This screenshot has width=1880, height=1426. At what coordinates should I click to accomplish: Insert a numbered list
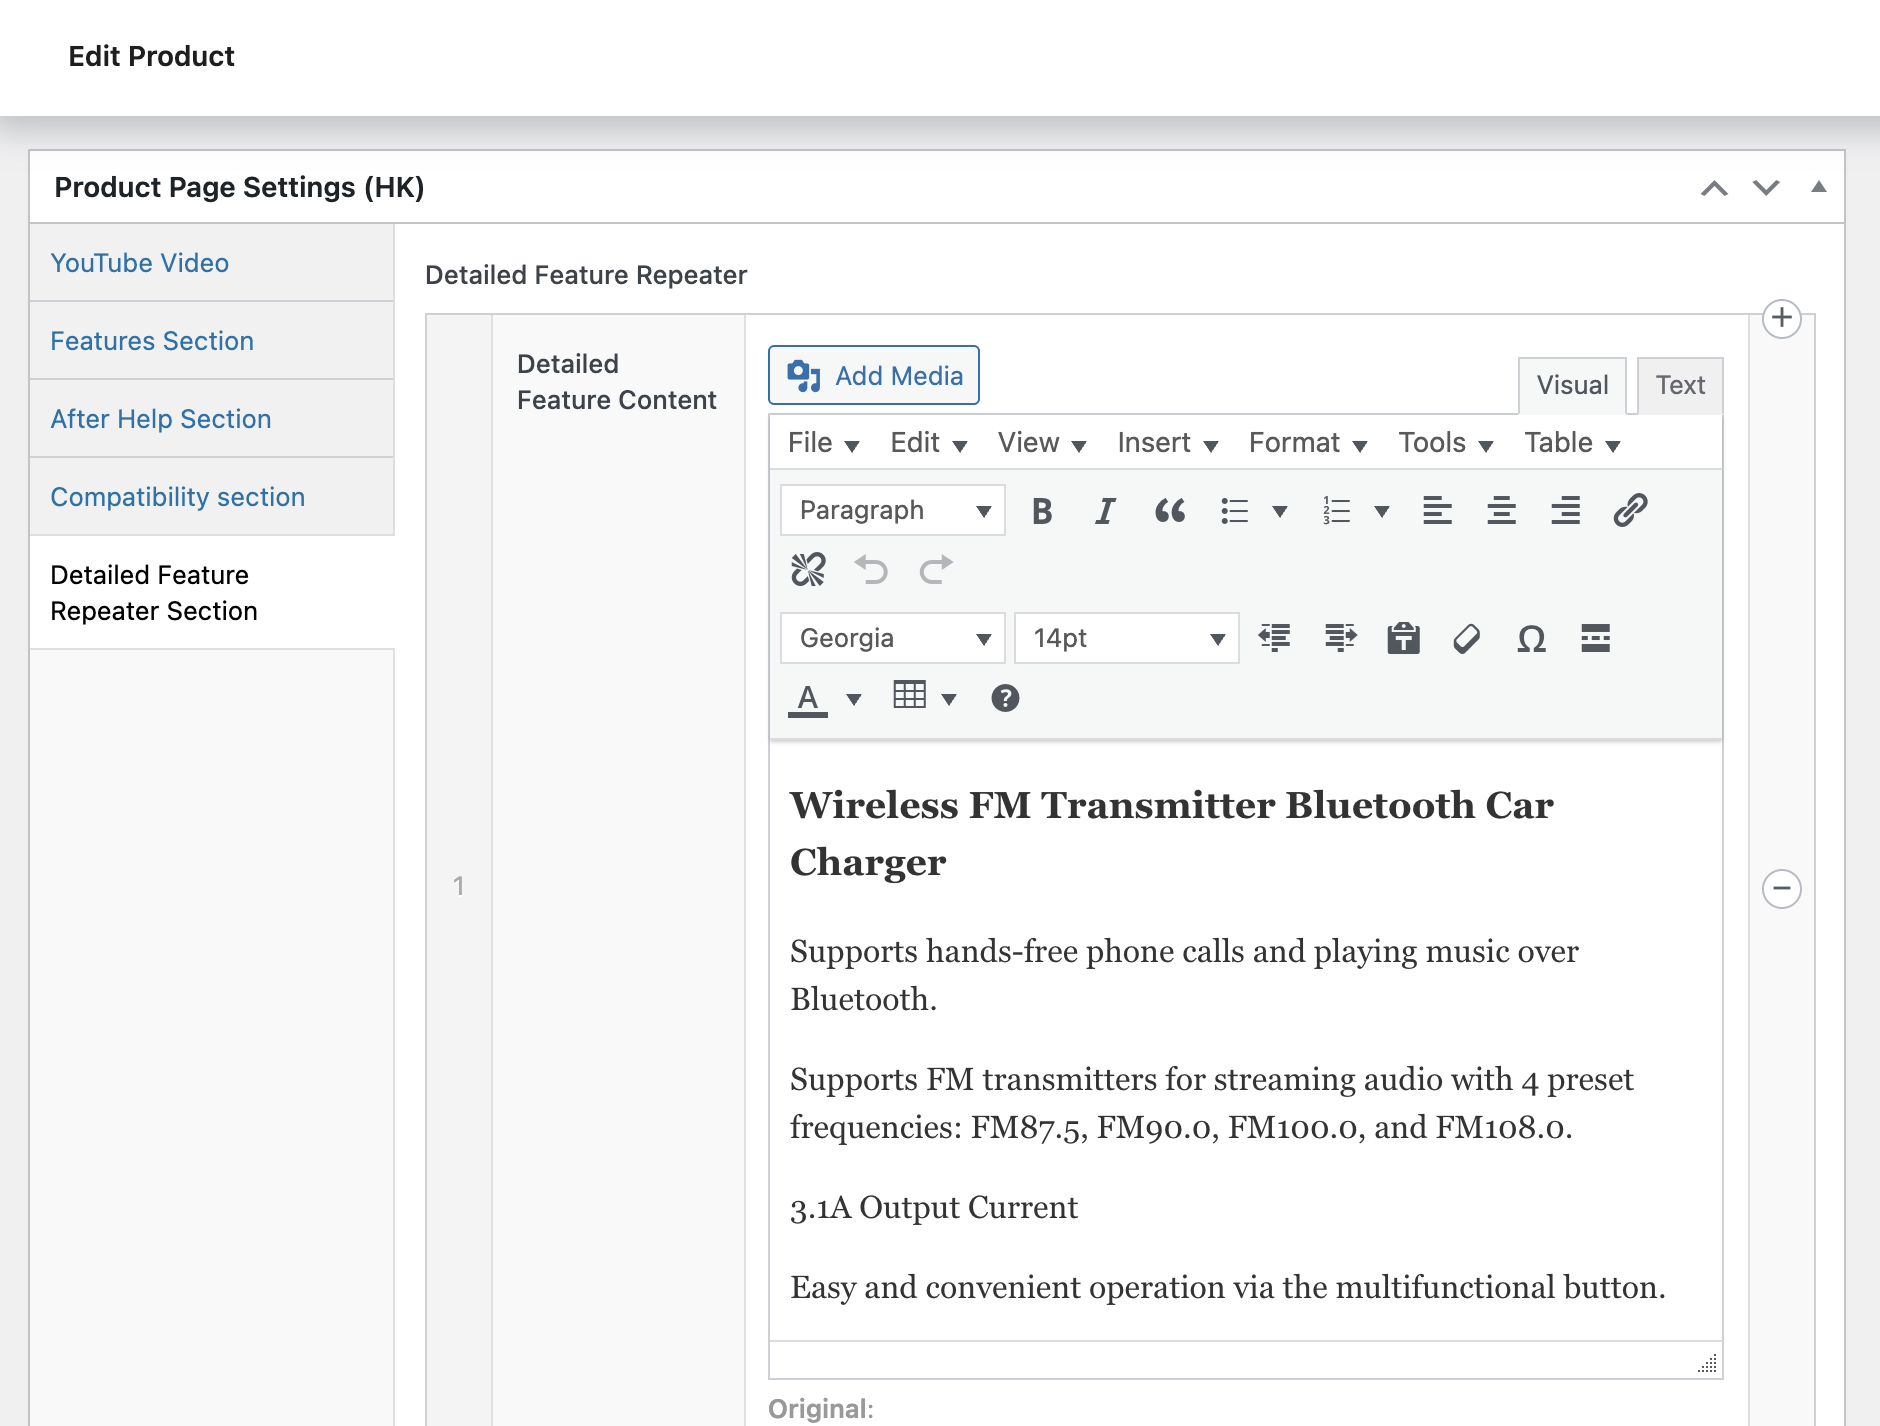(x=1336, y=511)
